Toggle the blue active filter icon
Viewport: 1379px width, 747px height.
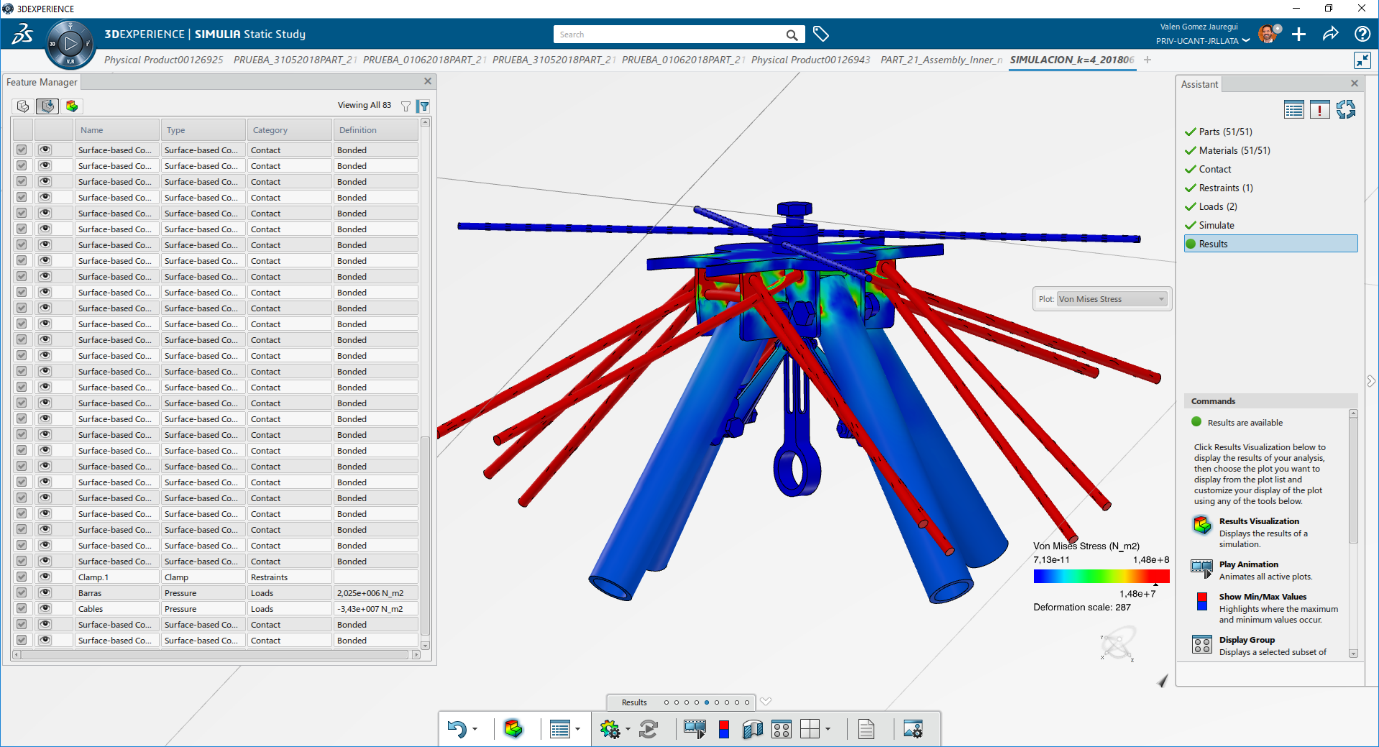(424, 105)
